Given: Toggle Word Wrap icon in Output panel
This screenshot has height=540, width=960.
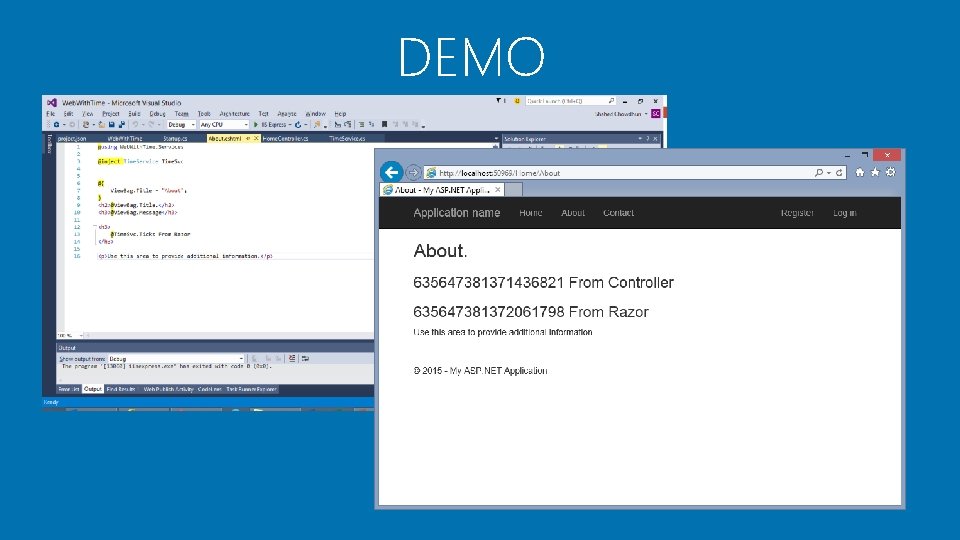Looking at the screenshot, I should pyautogui.click(x=305, y=358).
